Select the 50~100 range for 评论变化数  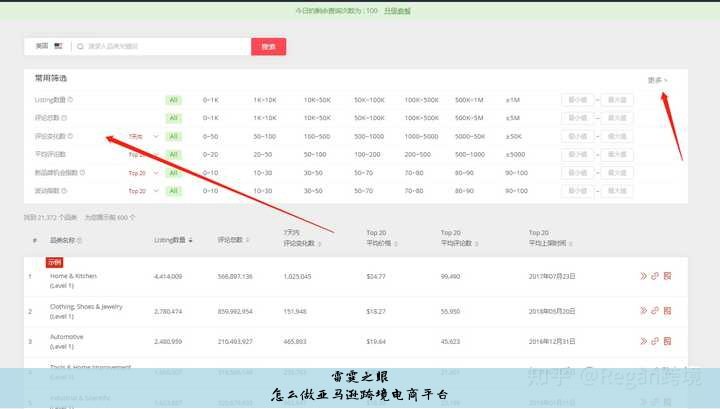point(265,136)
